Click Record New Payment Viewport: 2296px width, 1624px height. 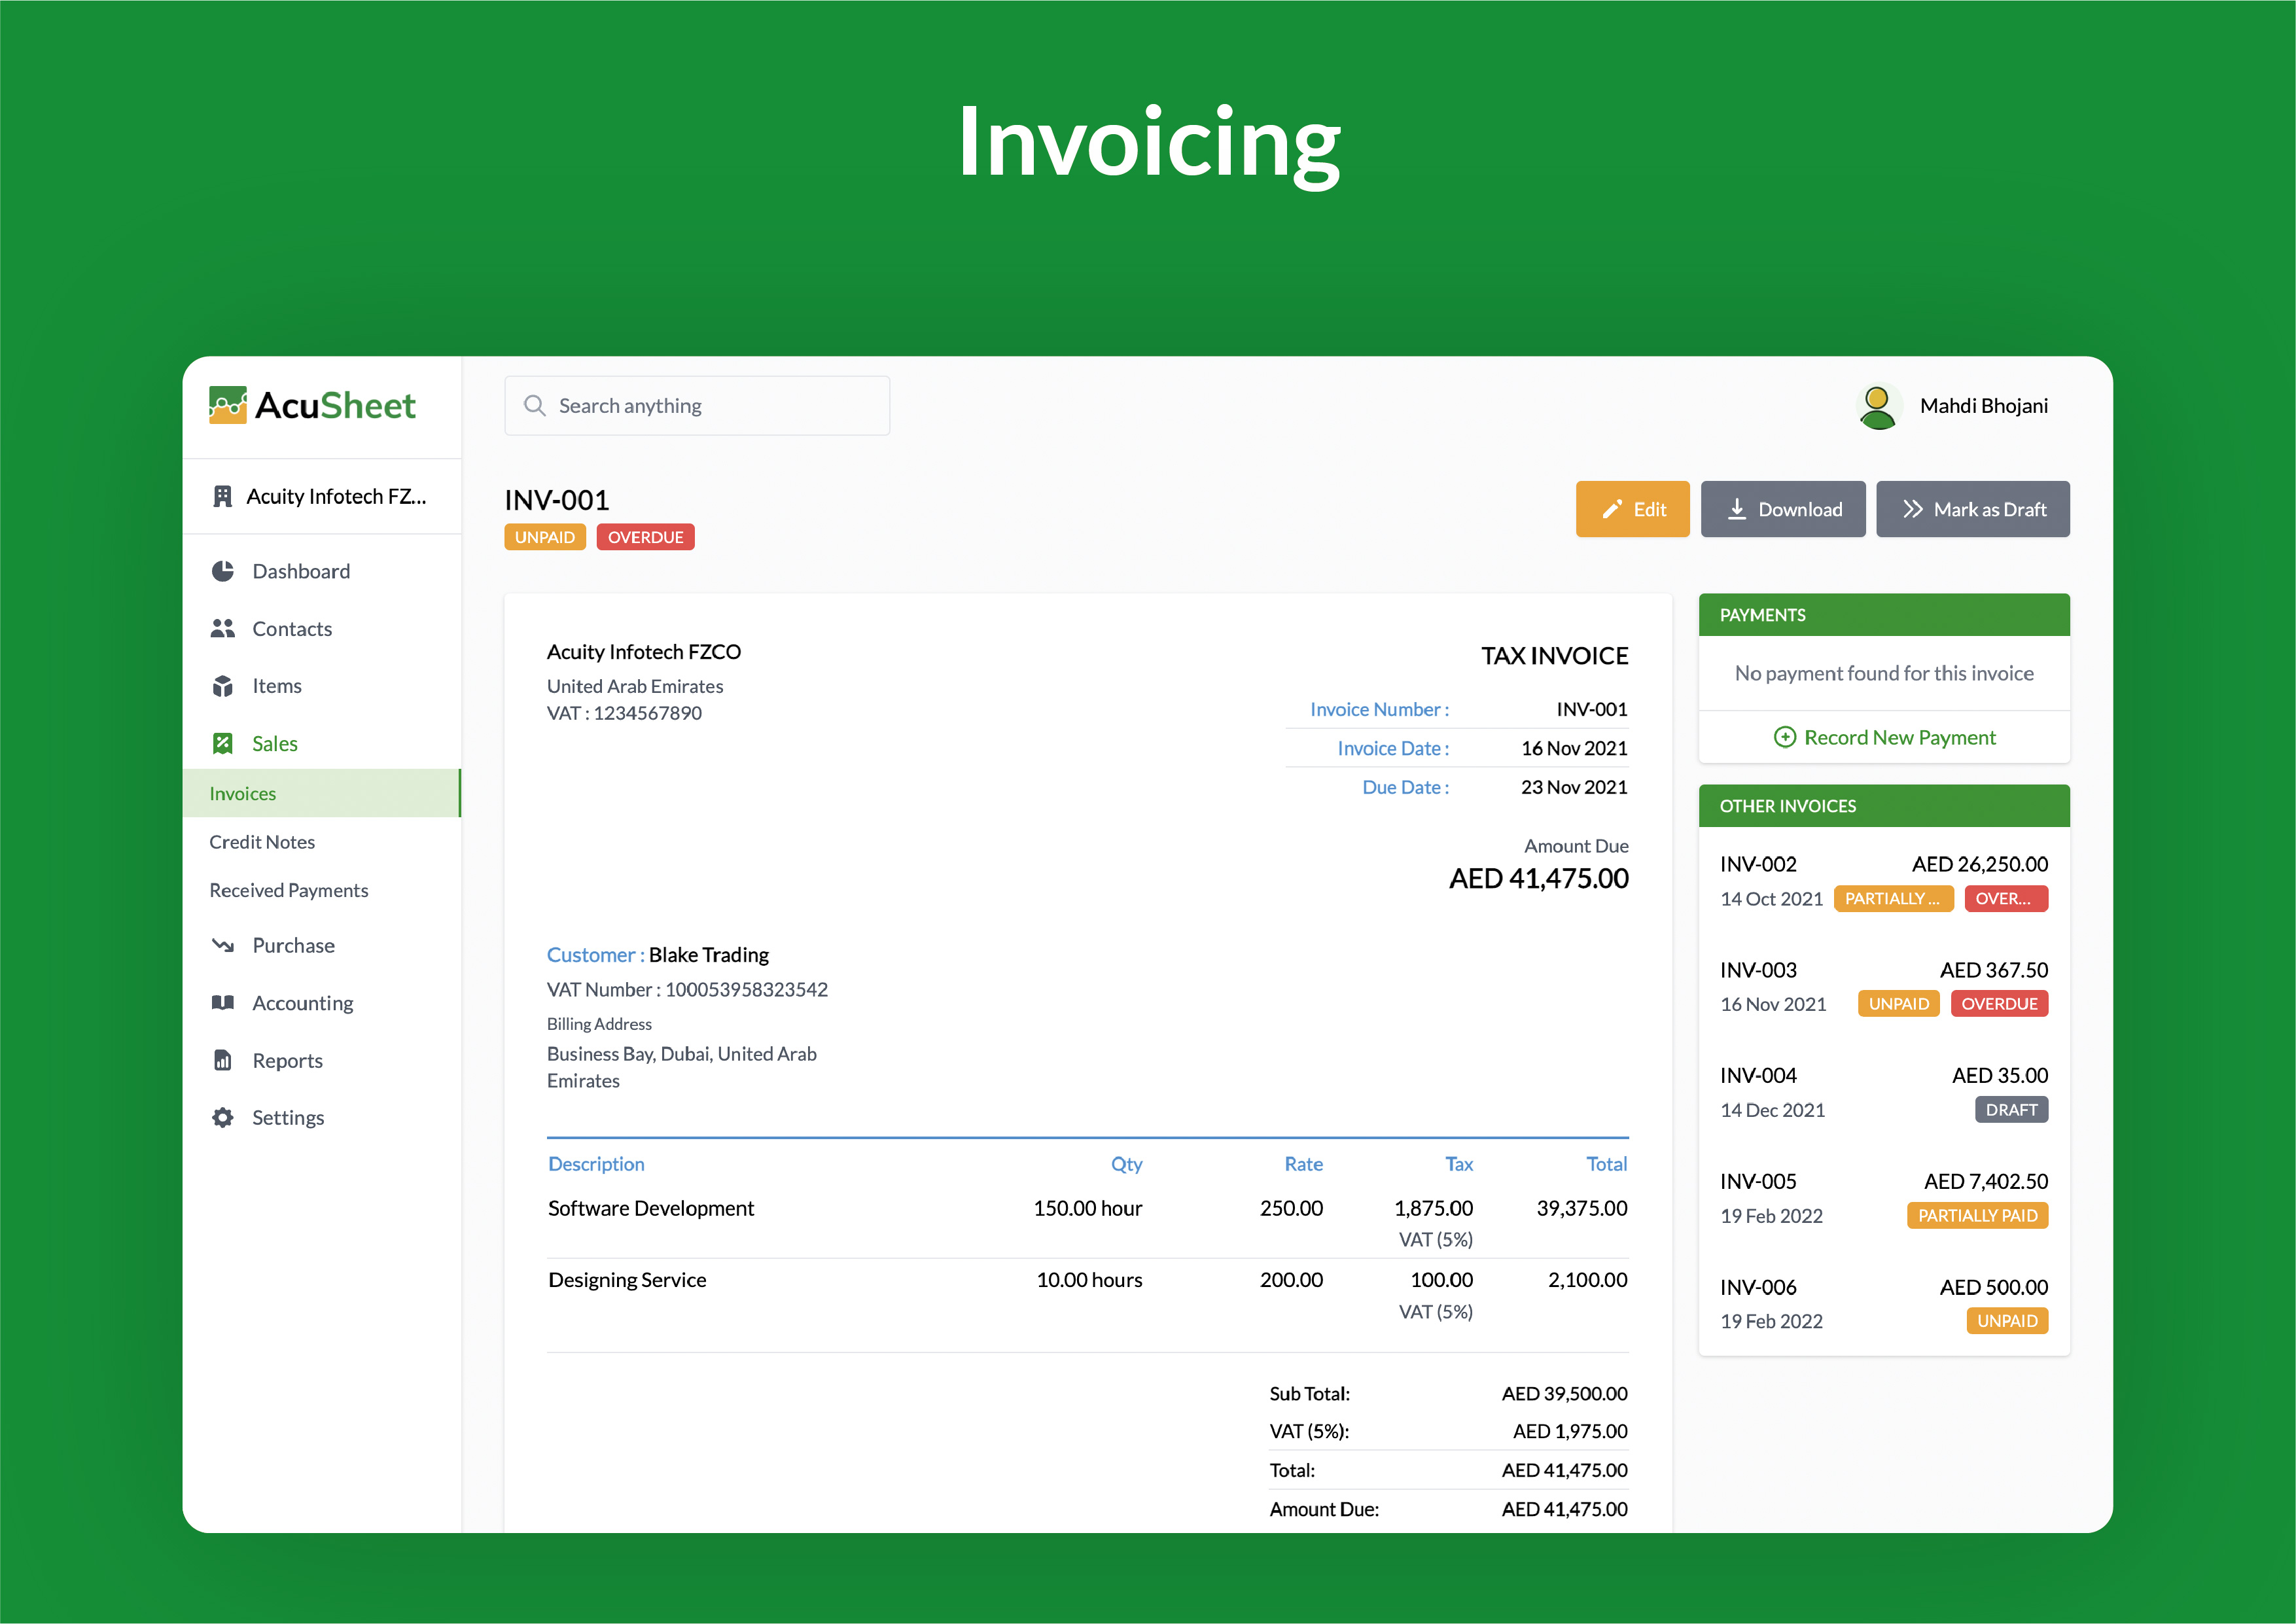(1884, 737)
